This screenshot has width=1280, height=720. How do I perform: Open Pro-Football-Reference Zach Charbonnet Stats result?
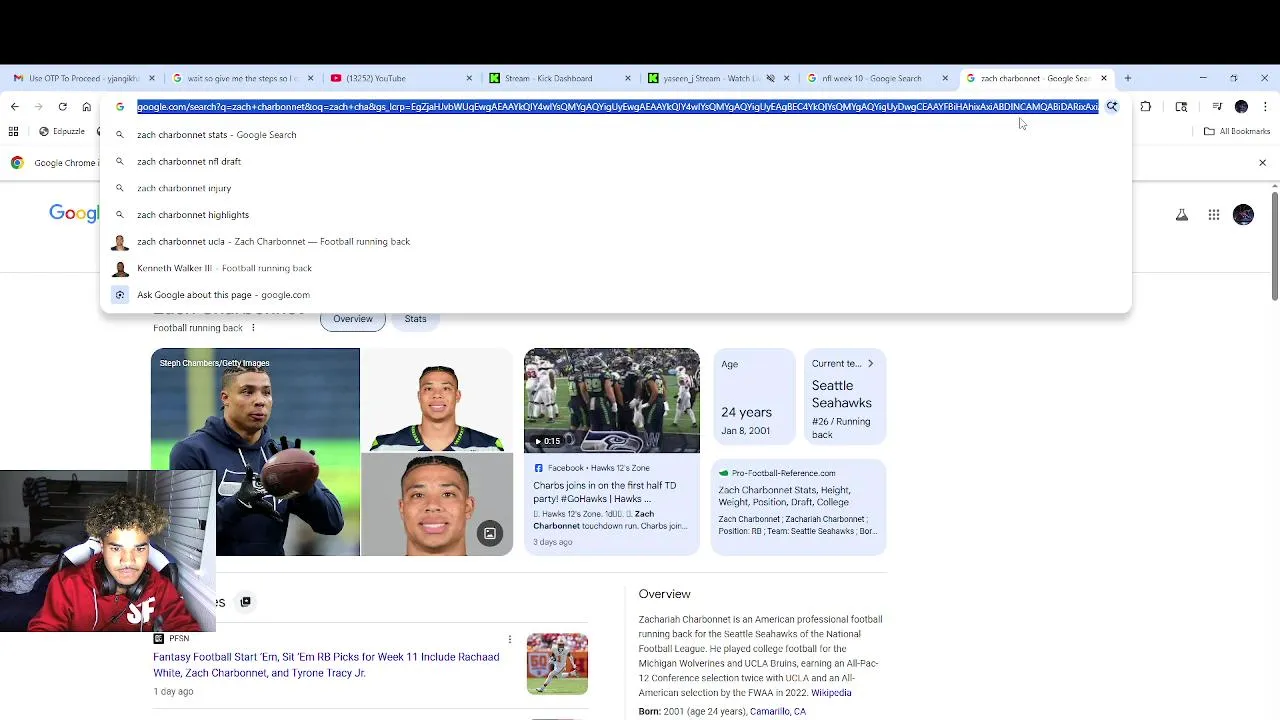(798, 508)
